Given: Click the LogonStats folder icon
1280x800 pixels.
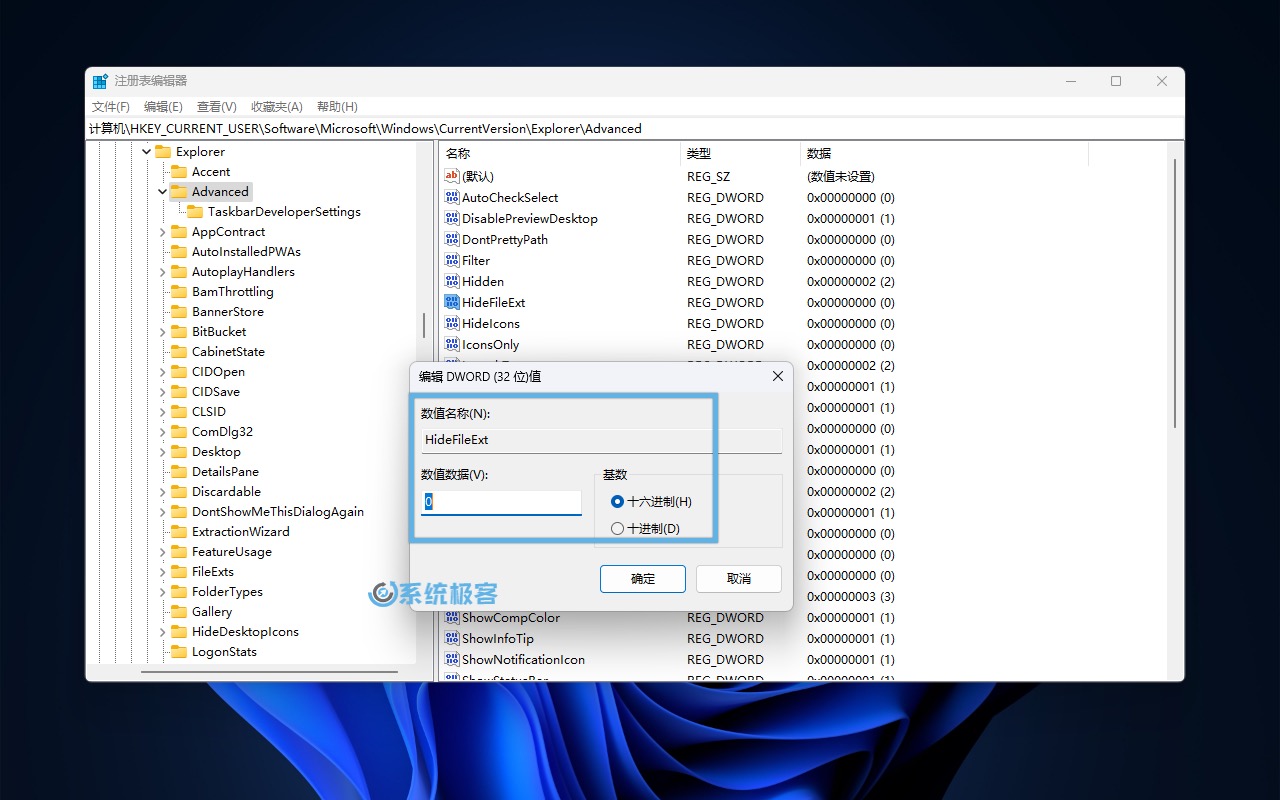Looking at the screenshot, I should pos(179,652).
